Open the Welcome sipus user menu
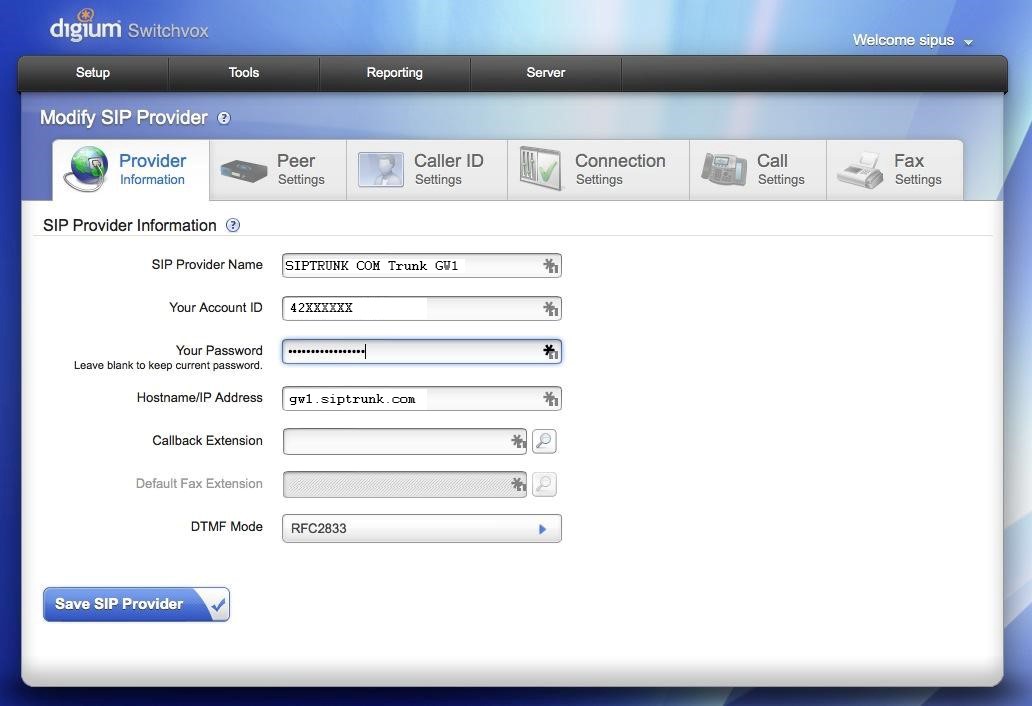 [912, 40]
